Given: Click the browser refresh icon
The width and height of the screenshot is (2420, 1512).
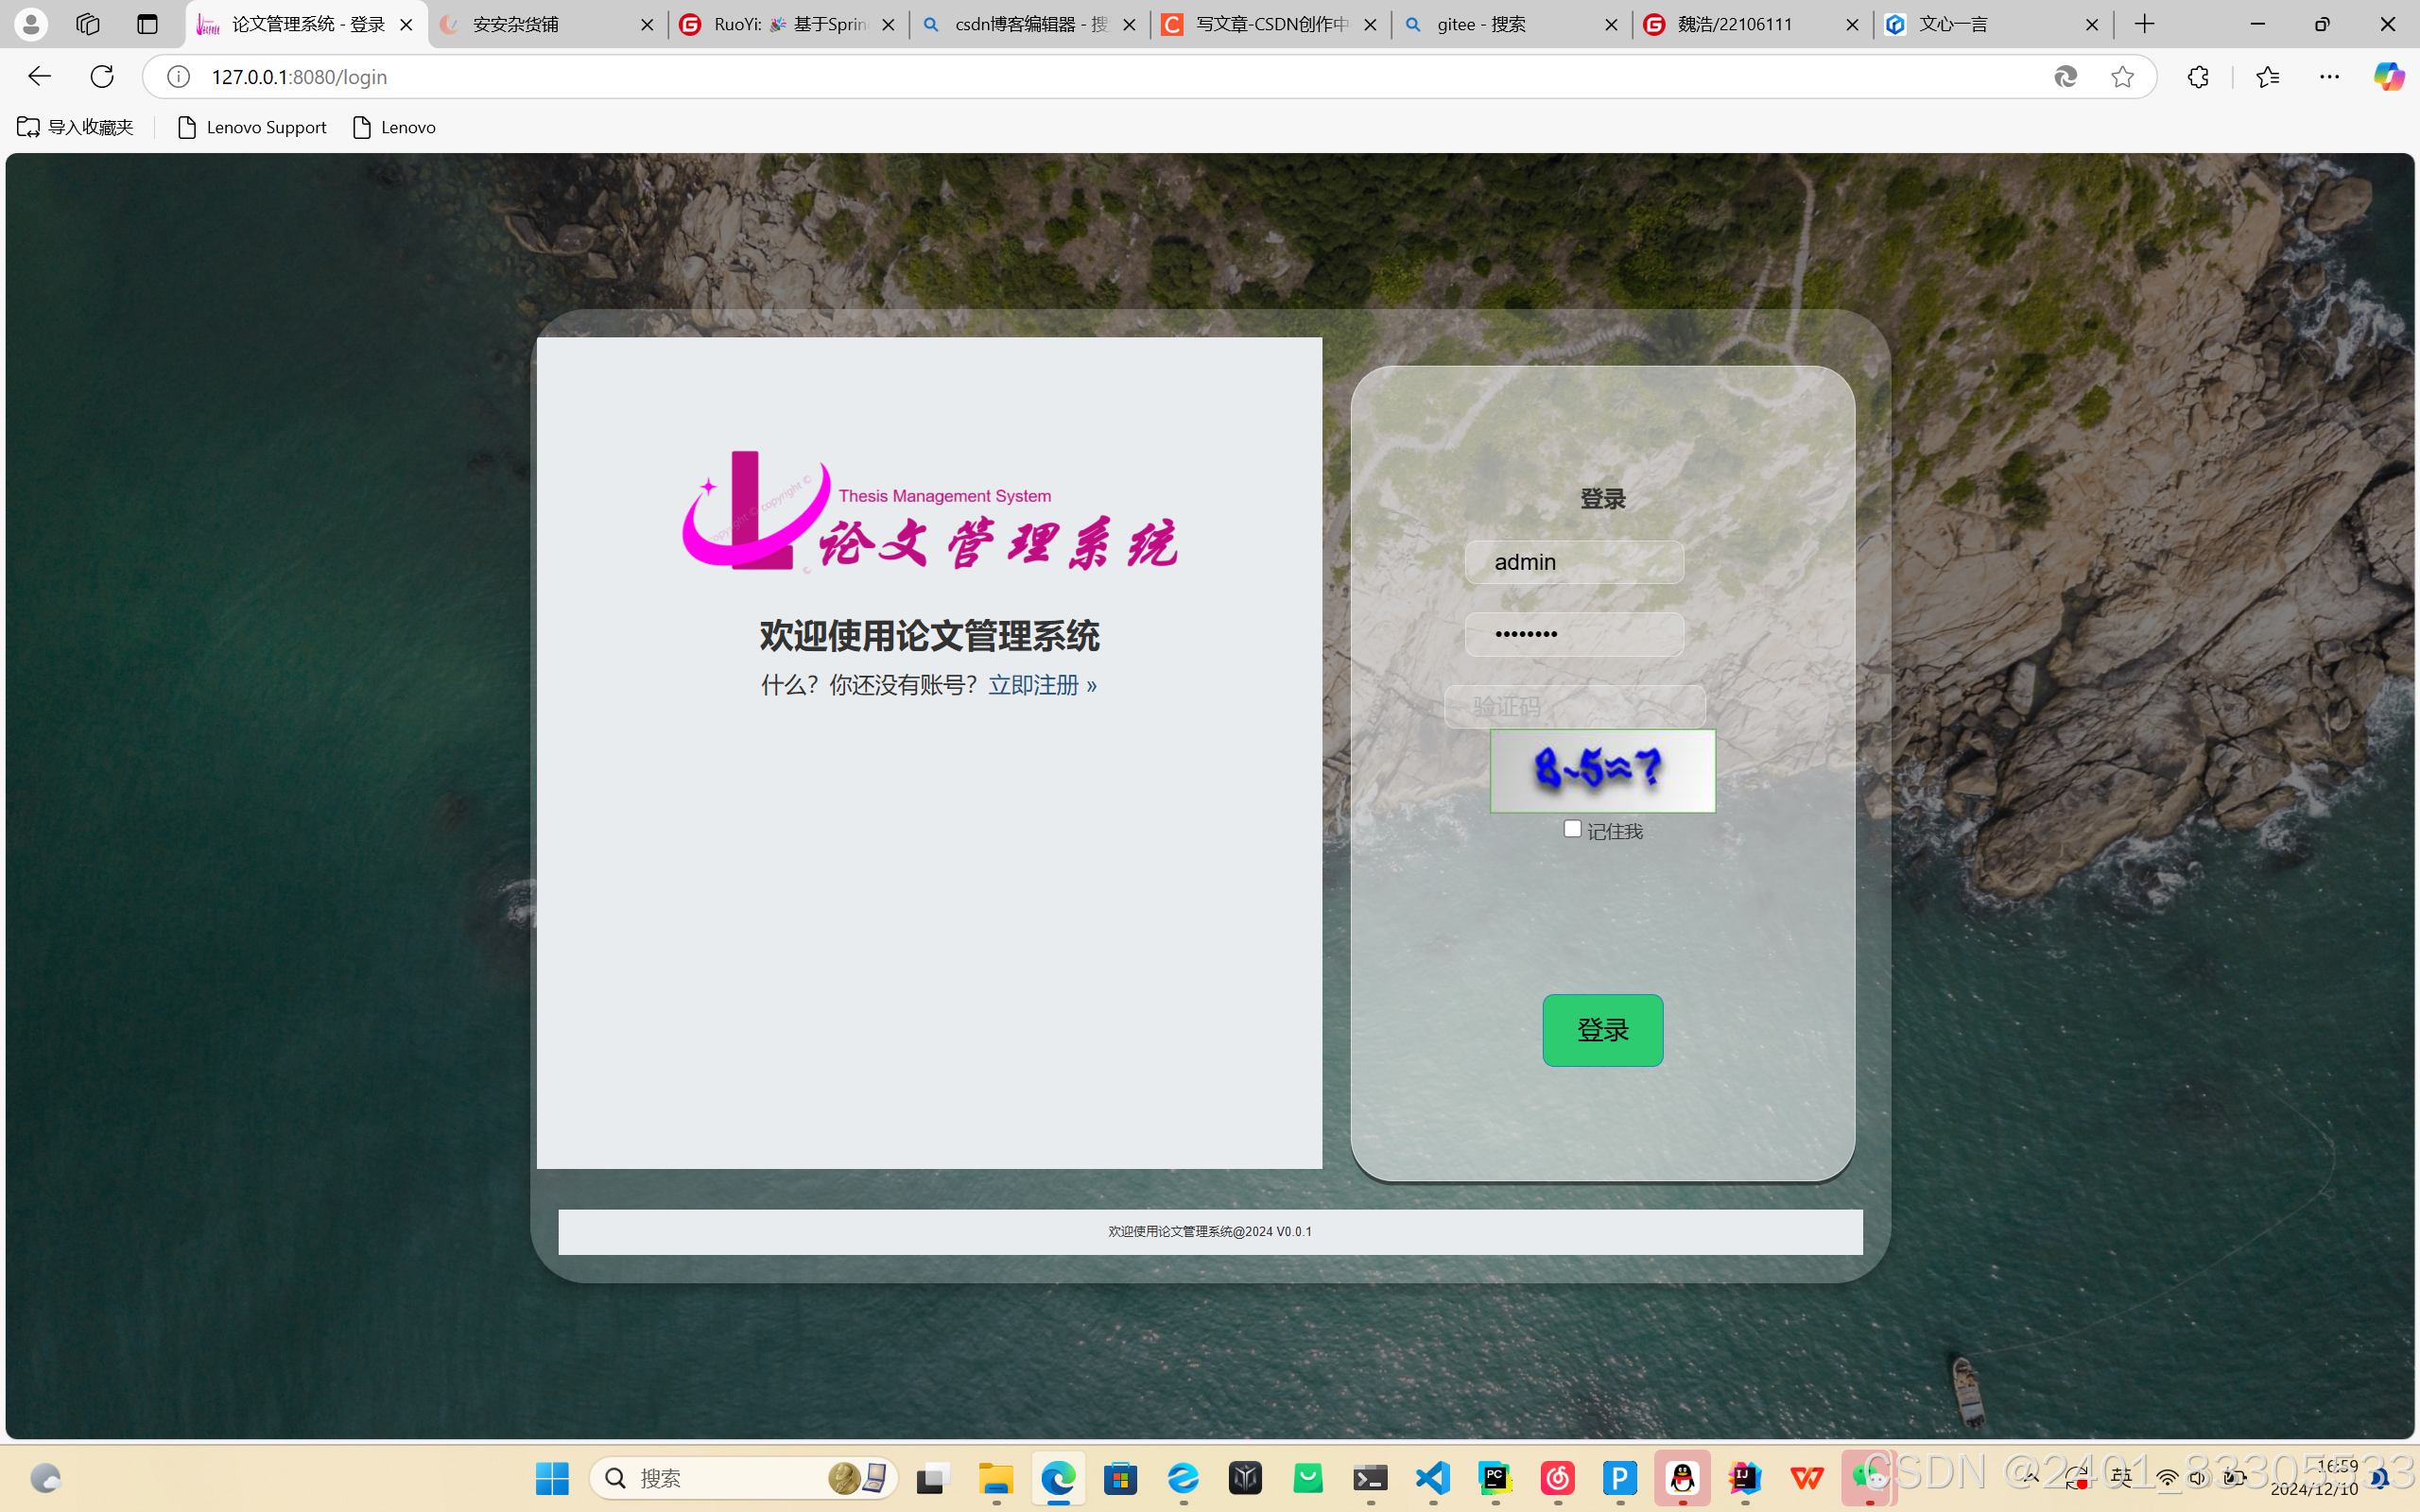Looking at the screenshot, I should [102, 77].
